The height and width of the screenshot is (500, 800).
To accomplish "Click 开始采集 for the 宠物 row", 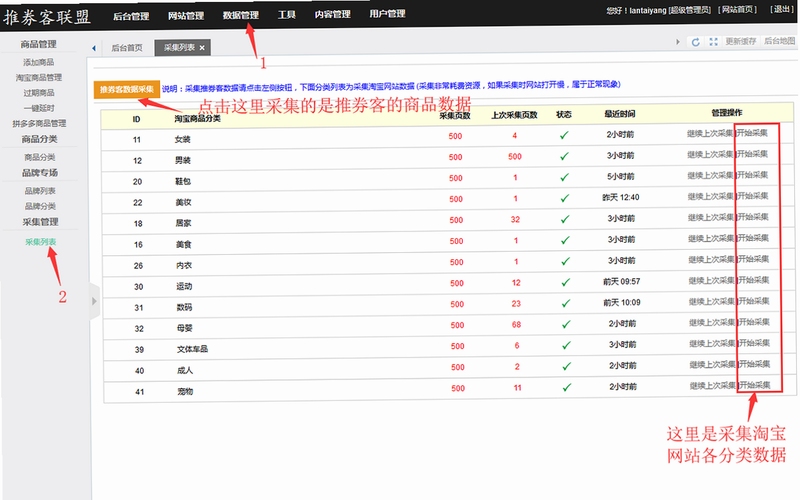I will [x=755, y=385].
